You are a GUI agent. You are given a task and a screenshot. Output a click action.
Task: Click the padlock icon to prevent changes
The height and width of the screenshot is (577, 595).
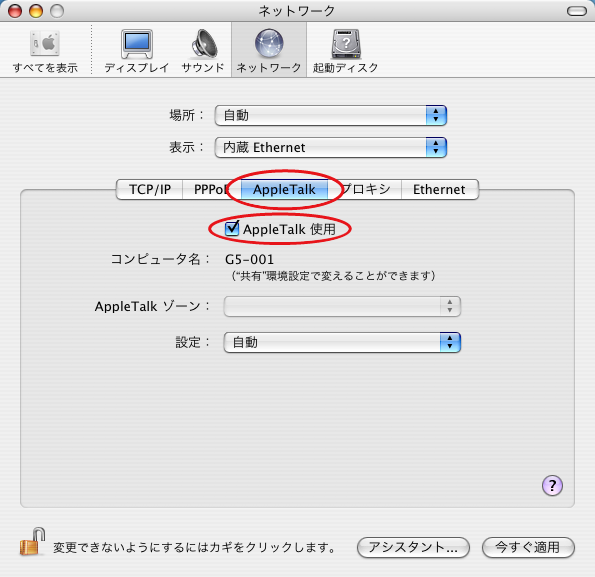(x=33, y=542)
